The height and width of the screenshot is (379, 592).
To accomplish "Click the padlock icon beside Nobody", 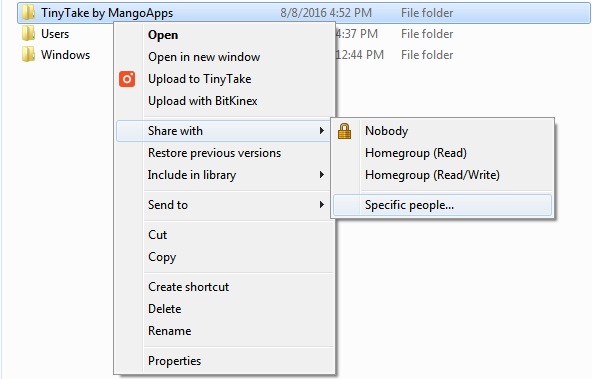I will click(x=344, y=131).
